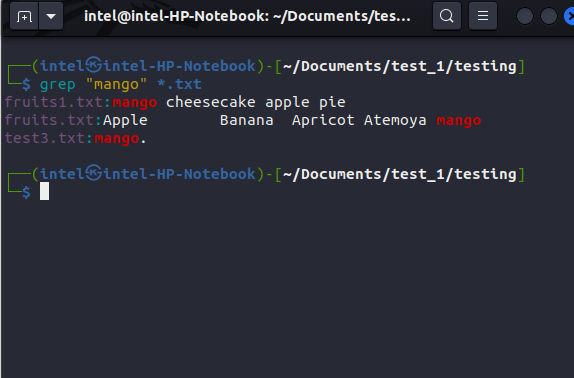Click the word Banana in output
Screen dimensions: 574x378
pyautogui.click(x=246, y=120)
